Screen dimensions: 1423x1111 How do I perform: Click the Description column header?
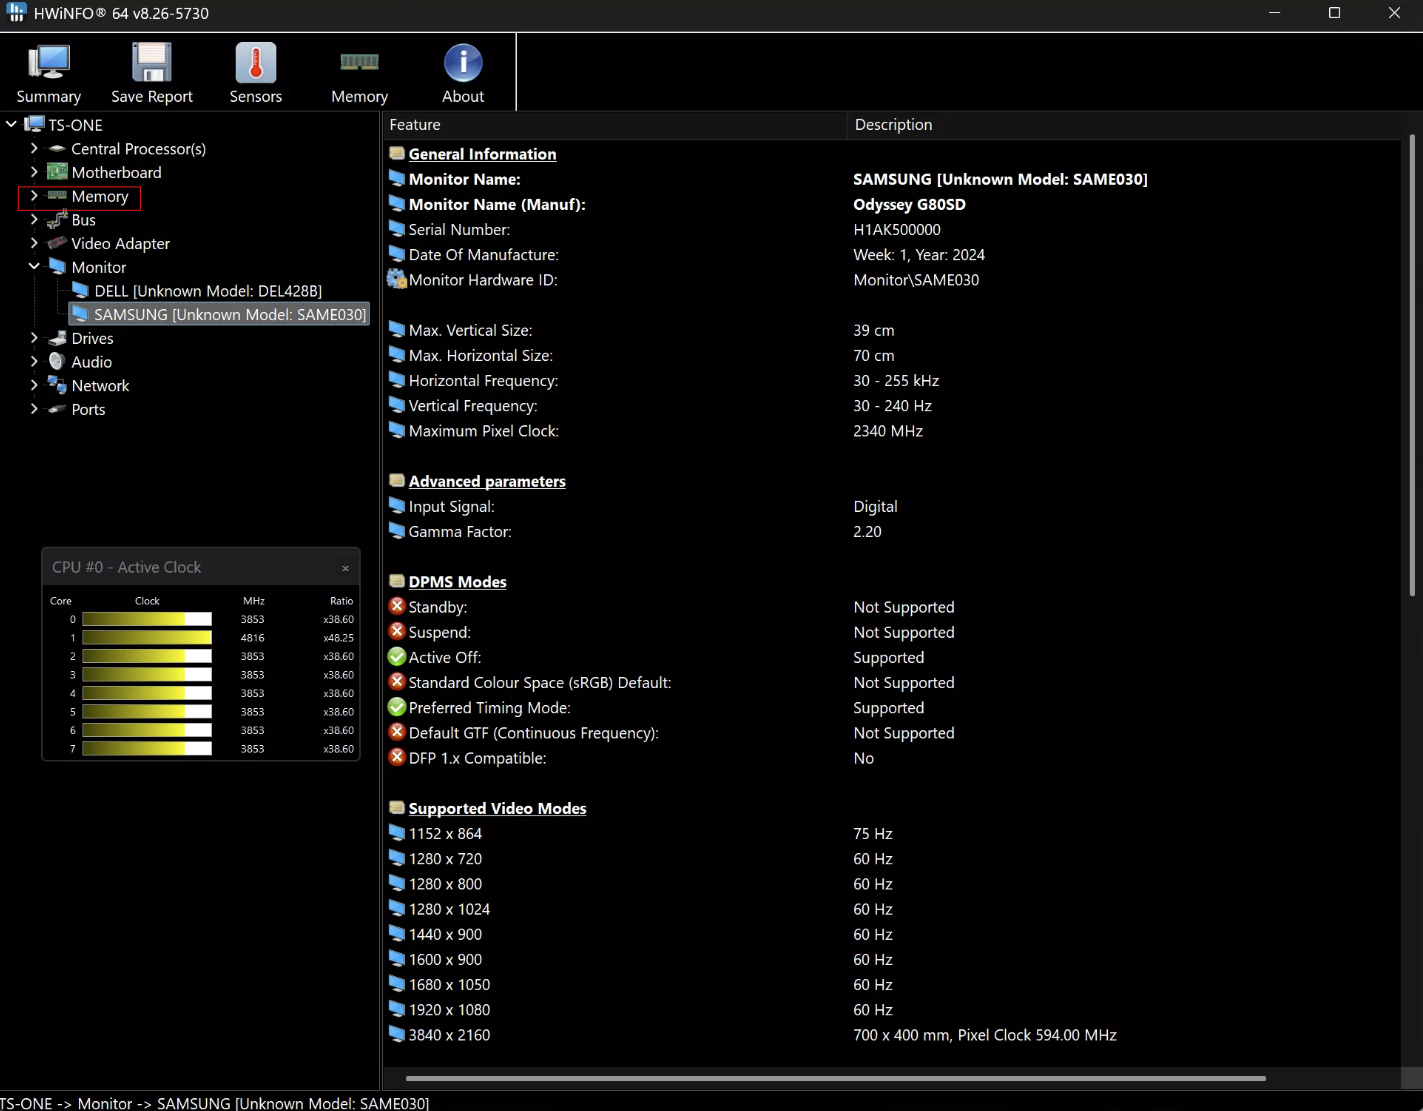pos(1125,124)
